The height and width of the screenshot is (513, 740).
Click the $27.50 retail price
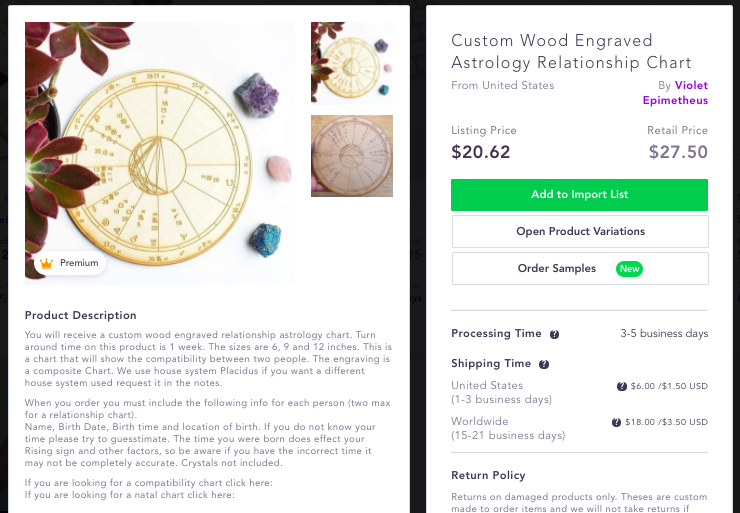678,153
